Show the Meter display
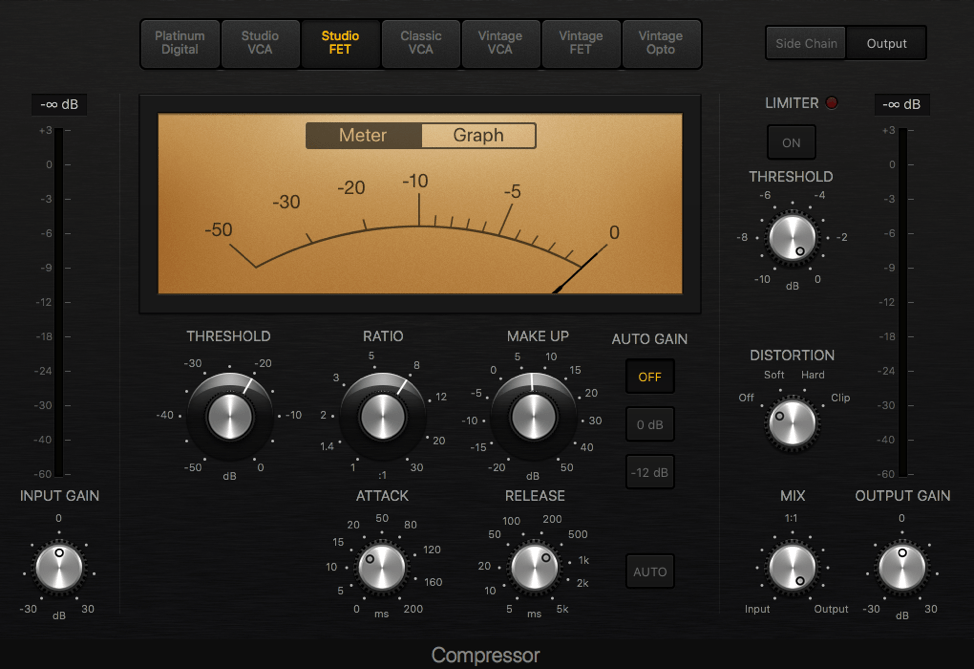This screenshot has height=669, width=974. pyautogui.click(x=363, y=135)
